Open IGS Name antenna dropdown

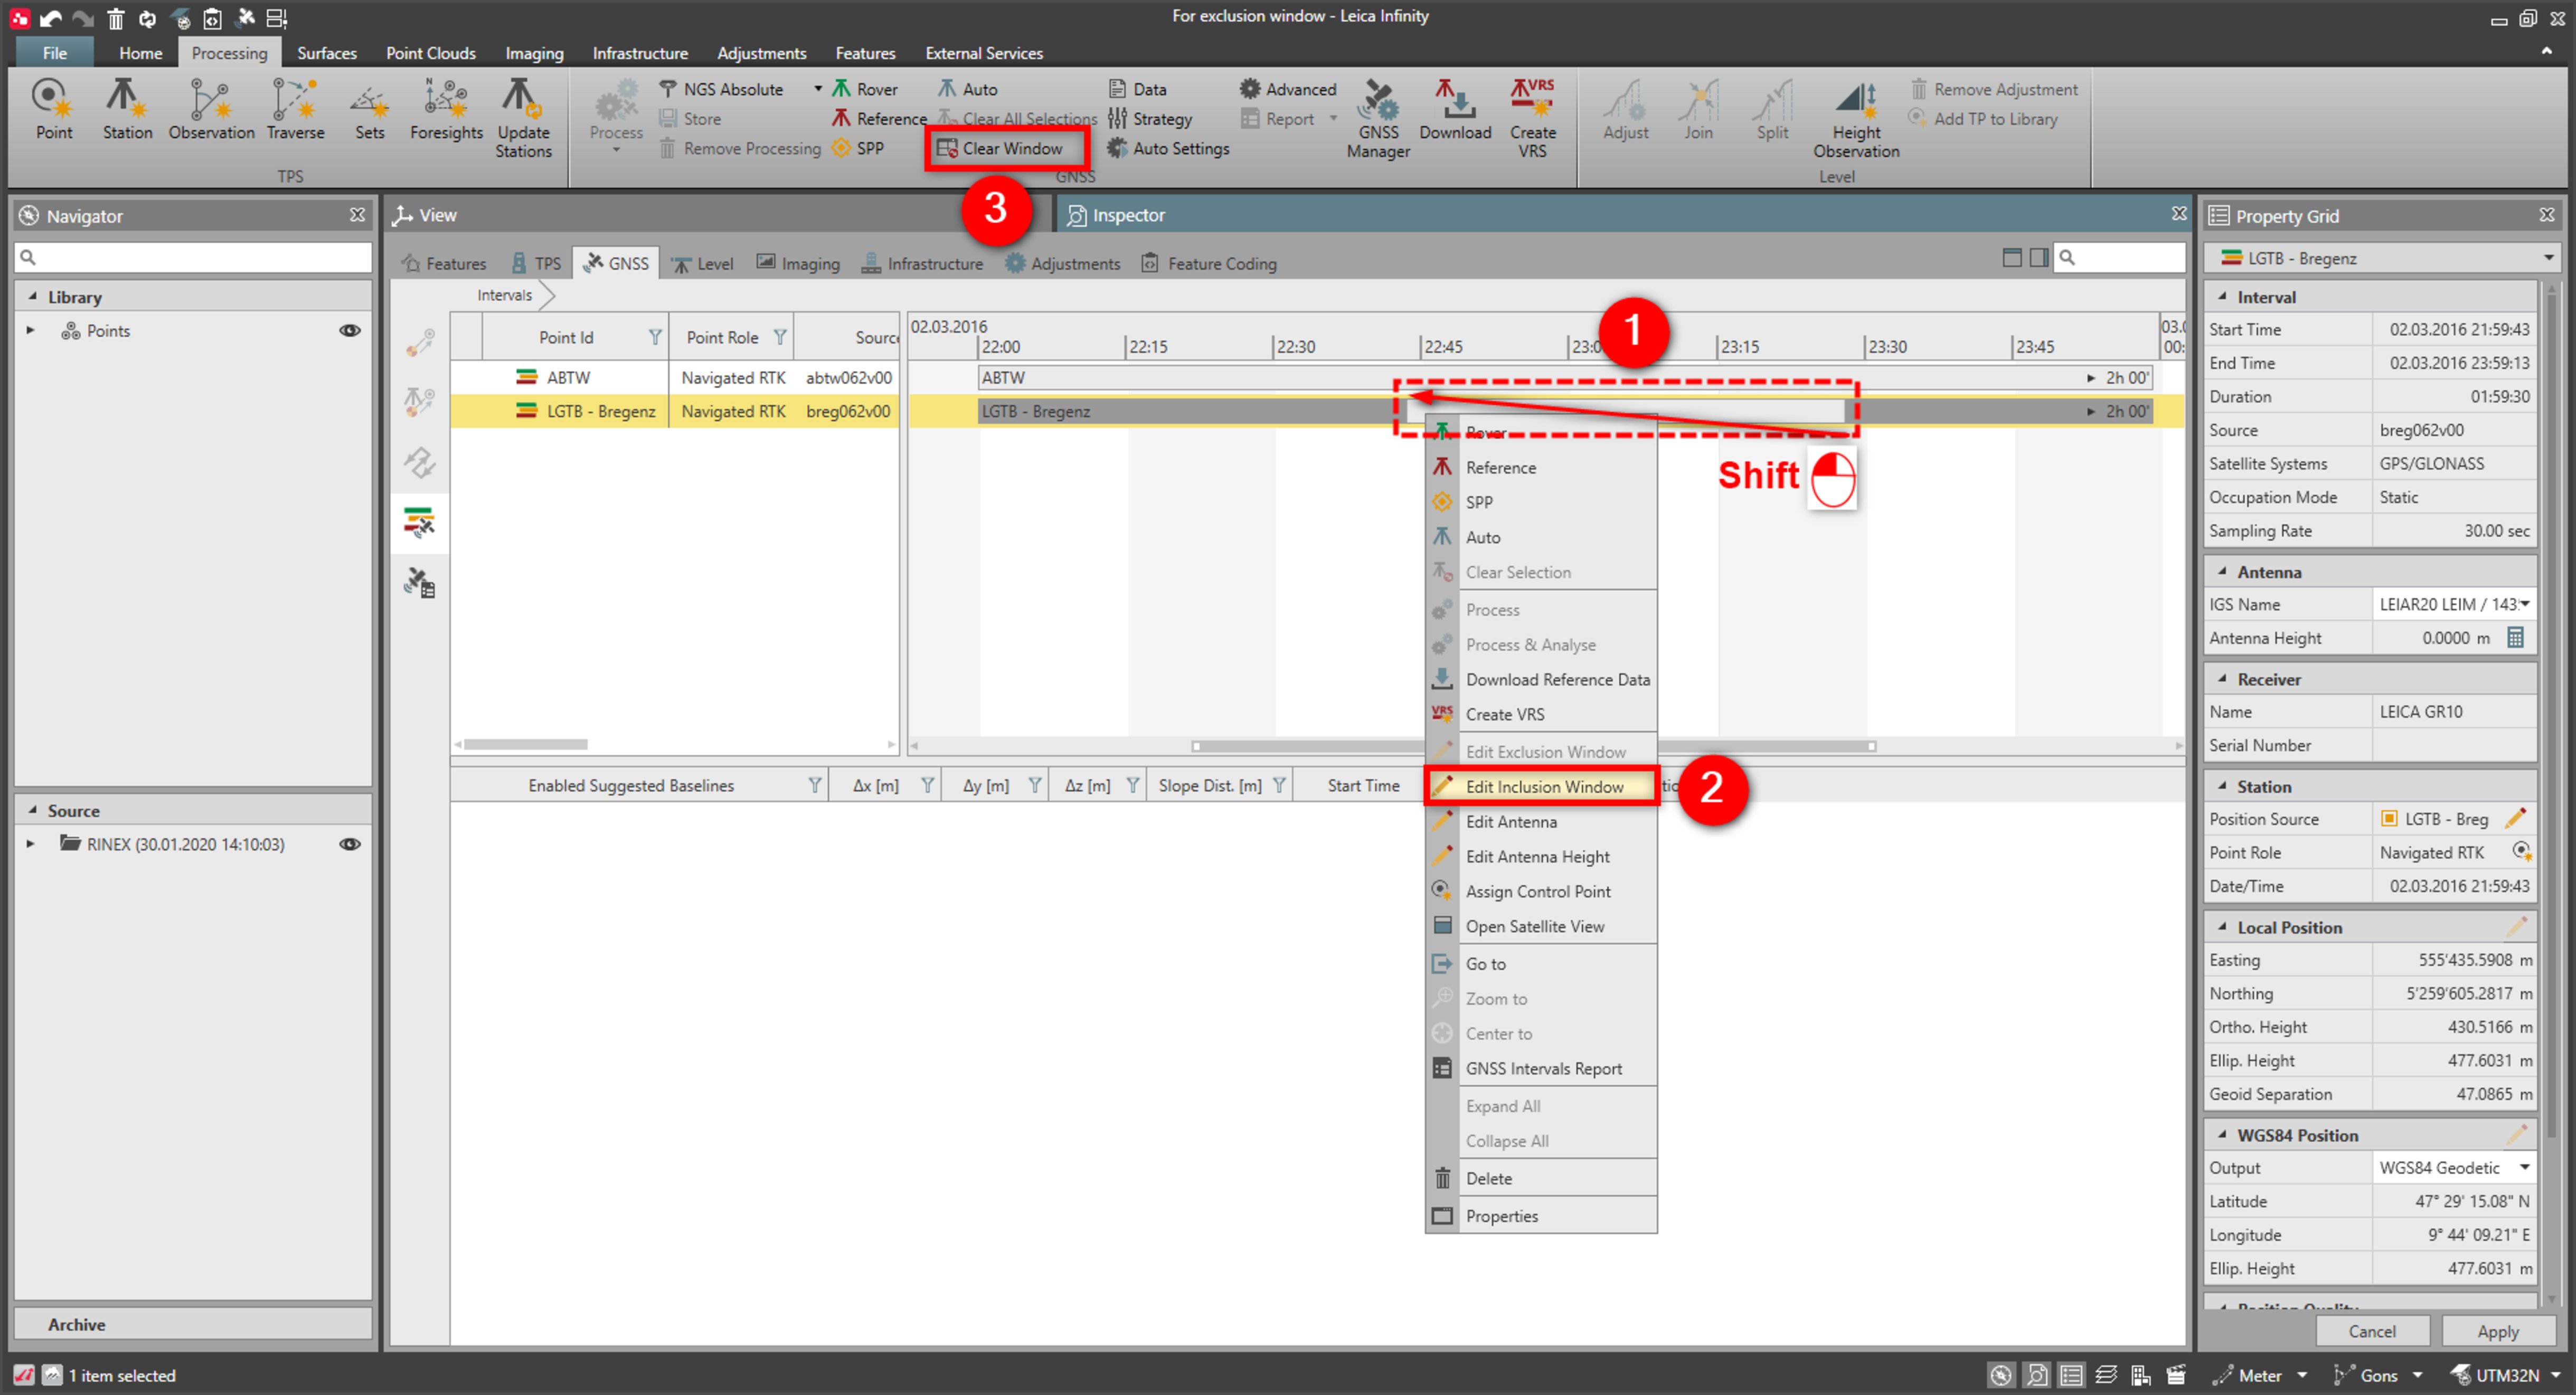[2525, 604]
